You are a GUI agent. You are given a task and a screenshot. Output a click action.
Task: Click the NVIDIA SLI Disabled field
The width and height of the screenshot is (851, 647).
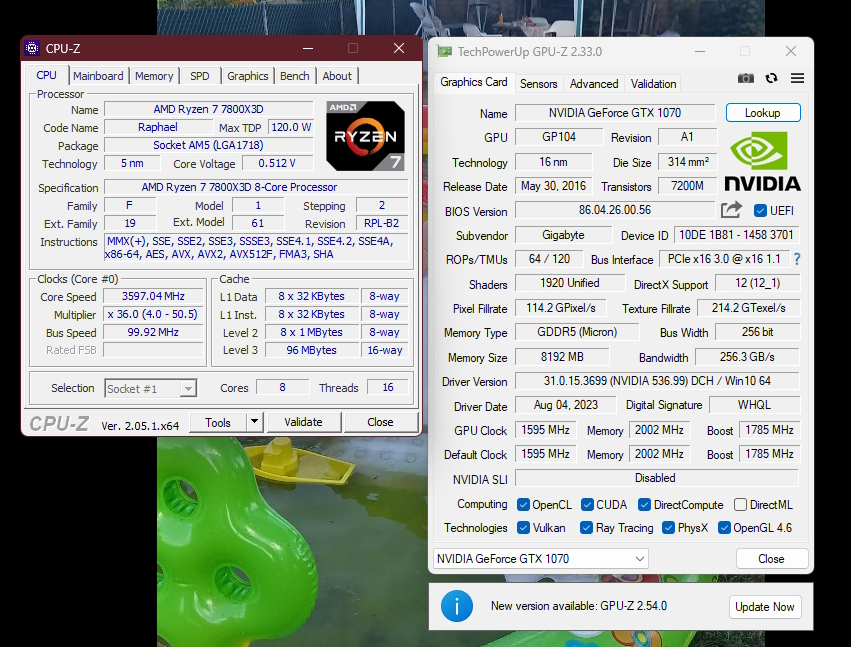click(656, 478)
